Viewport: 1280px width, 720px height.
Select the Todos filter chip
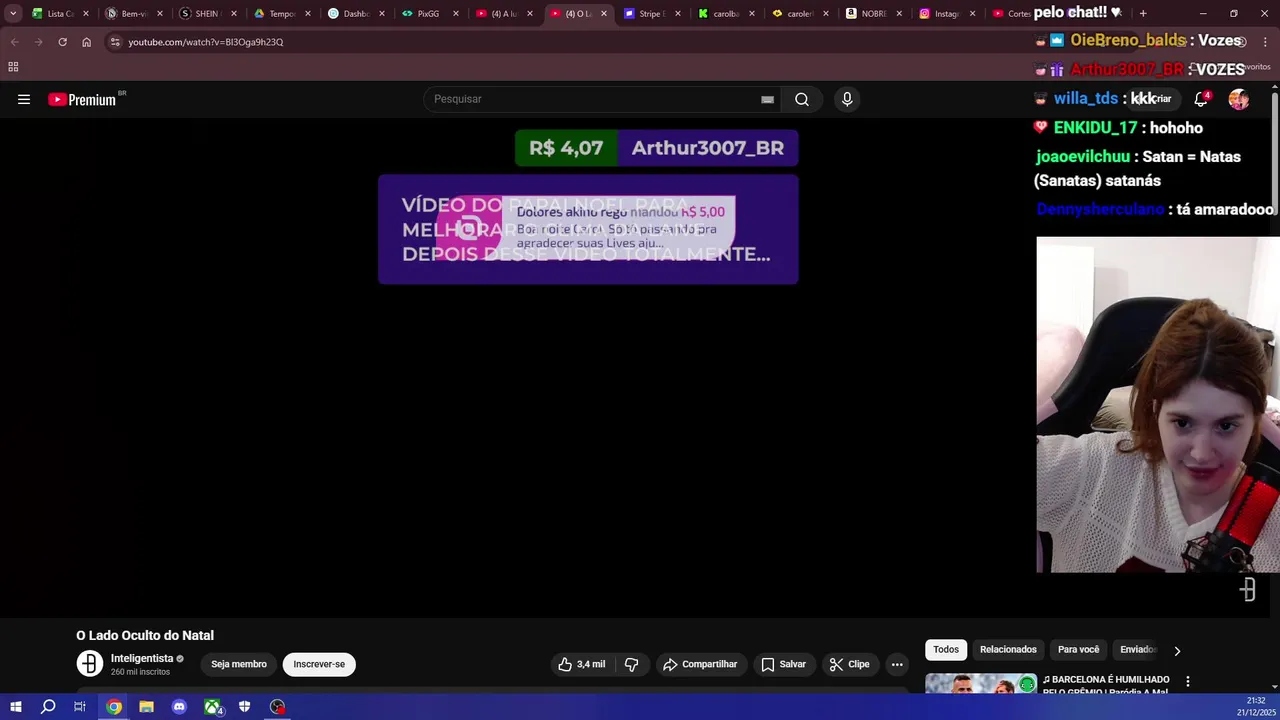[x=946, y=650]
